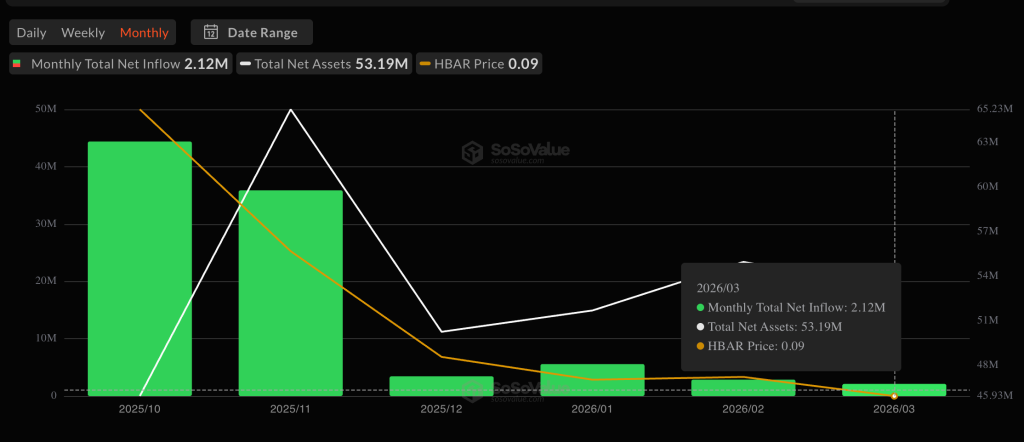Click the 2025/11 green inflow bar

(x=291, y=293)
